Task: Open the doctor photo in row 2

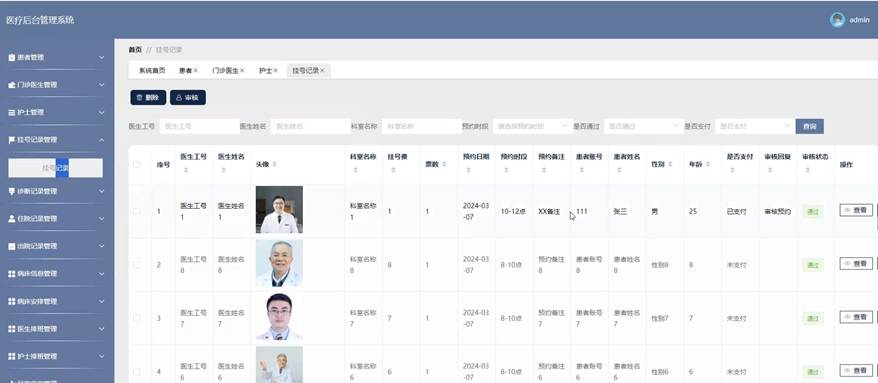Action: coord(279,264)
